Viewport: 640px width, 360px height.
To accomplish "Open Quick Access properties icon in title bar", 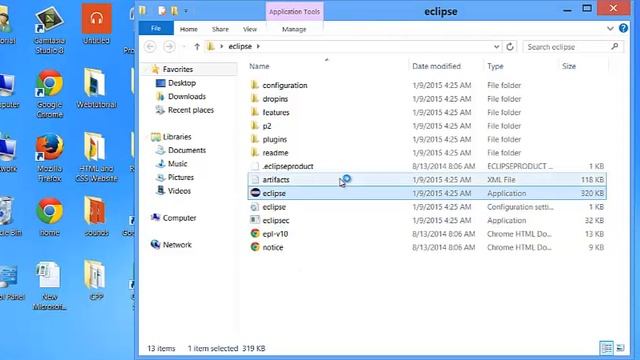I will [162, 11].
